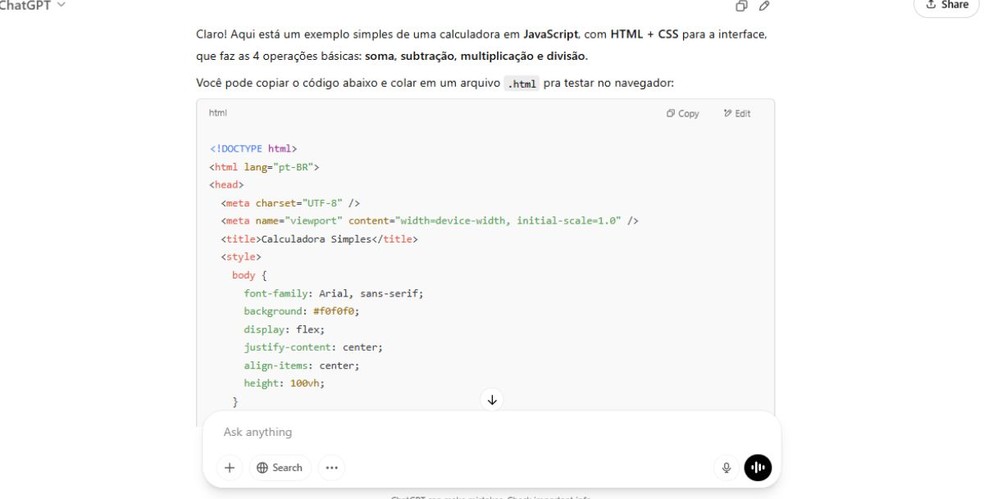
Task: Click the #f0f0f0 background color value
Action: point(335,312)
